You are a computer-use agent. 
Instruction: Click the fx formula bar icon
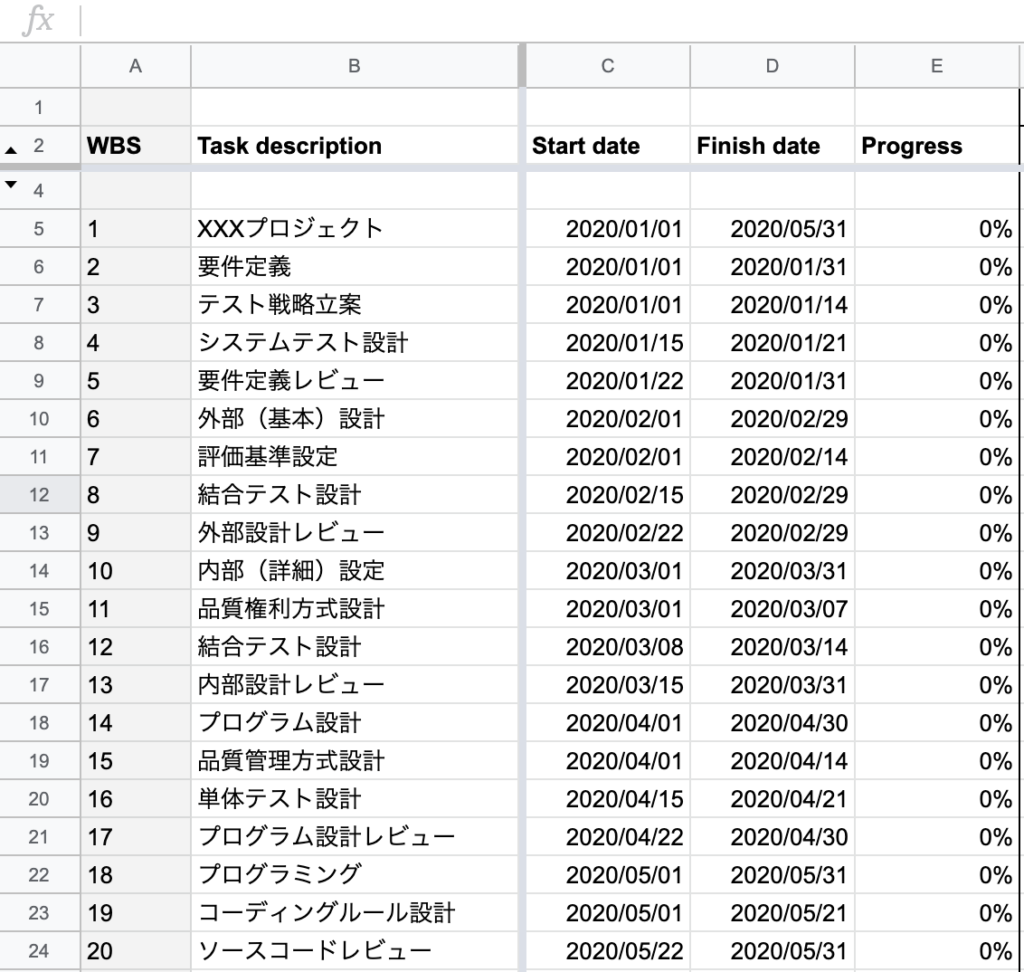38,20
